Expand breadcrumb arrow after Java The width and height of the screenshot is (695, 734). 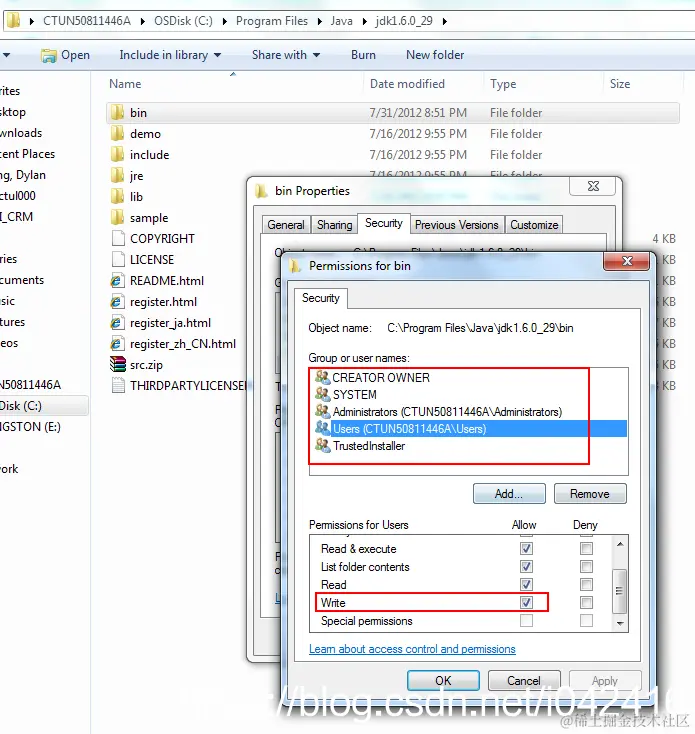pos(365,22)
